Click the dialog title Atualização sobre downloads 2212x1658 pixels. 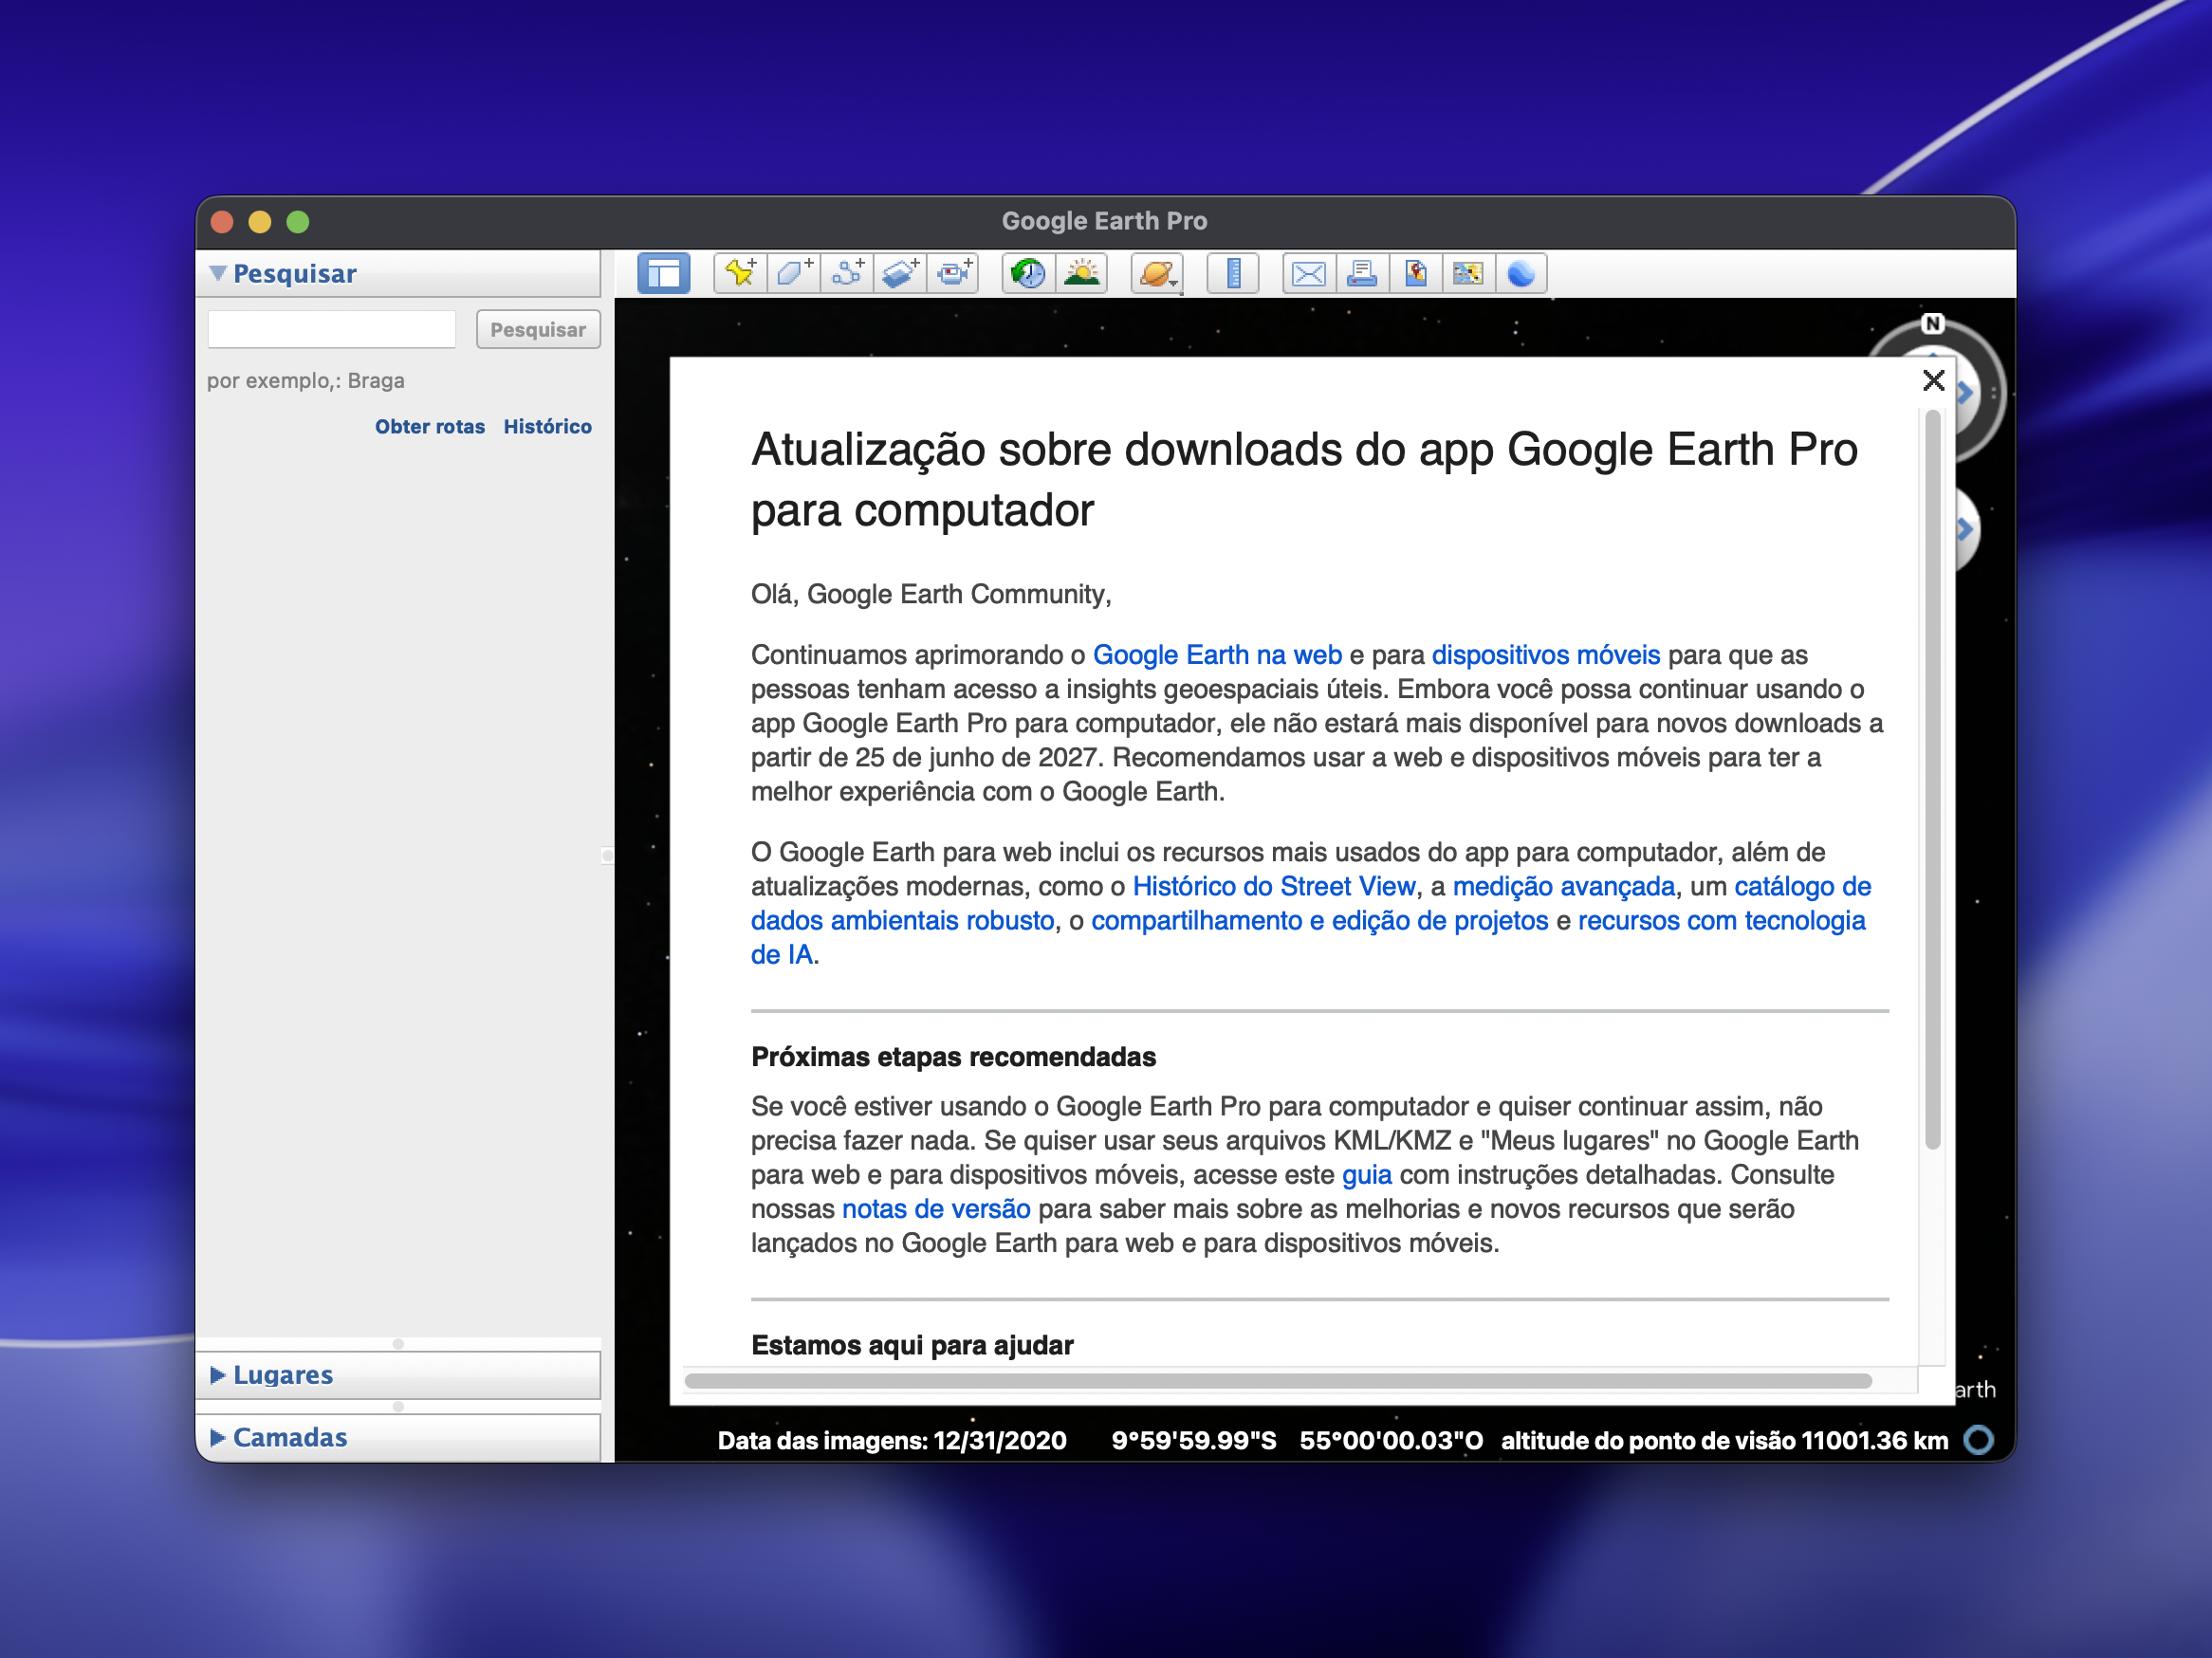pos(1304,479)
